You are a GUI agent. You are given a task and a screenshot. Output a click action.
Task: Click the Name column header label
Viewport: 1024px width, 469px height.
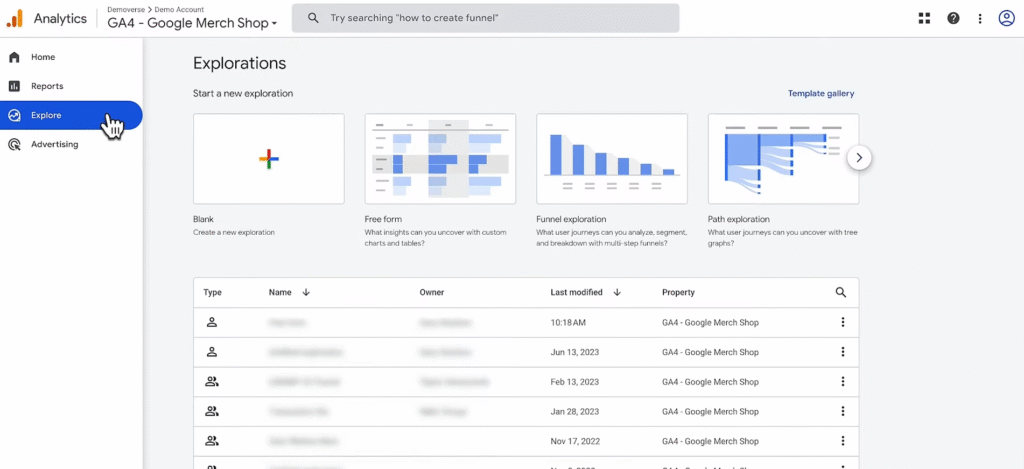tap(280, 293)
